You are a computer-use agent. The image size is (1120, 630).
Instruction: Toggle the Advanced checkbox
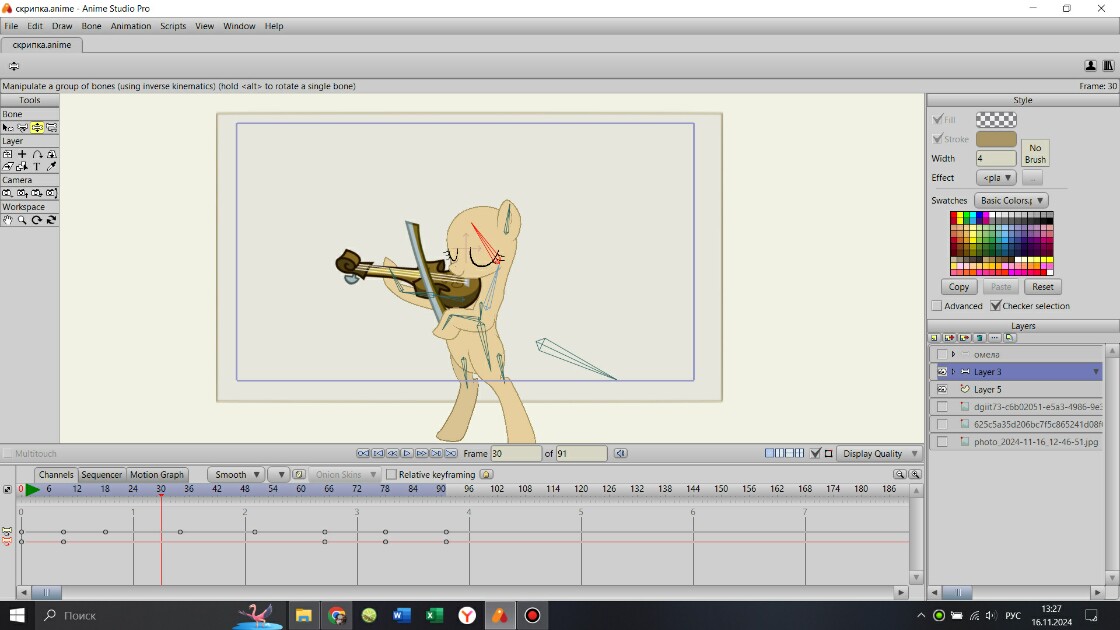pos(937,306)
